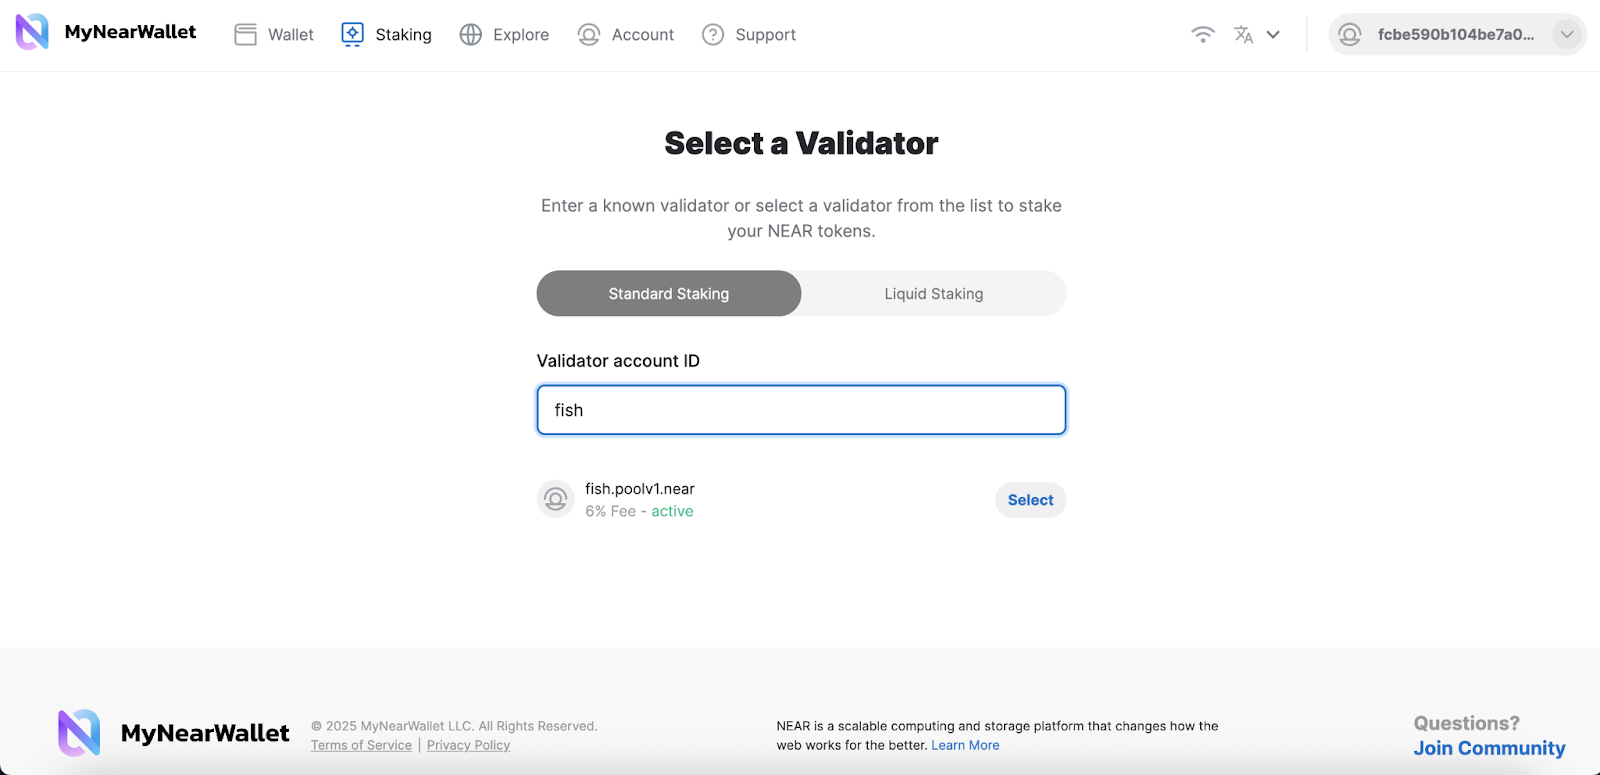Click the Validator account ID field
This screenshot has width=1600, height=775.
coord(801,410)
